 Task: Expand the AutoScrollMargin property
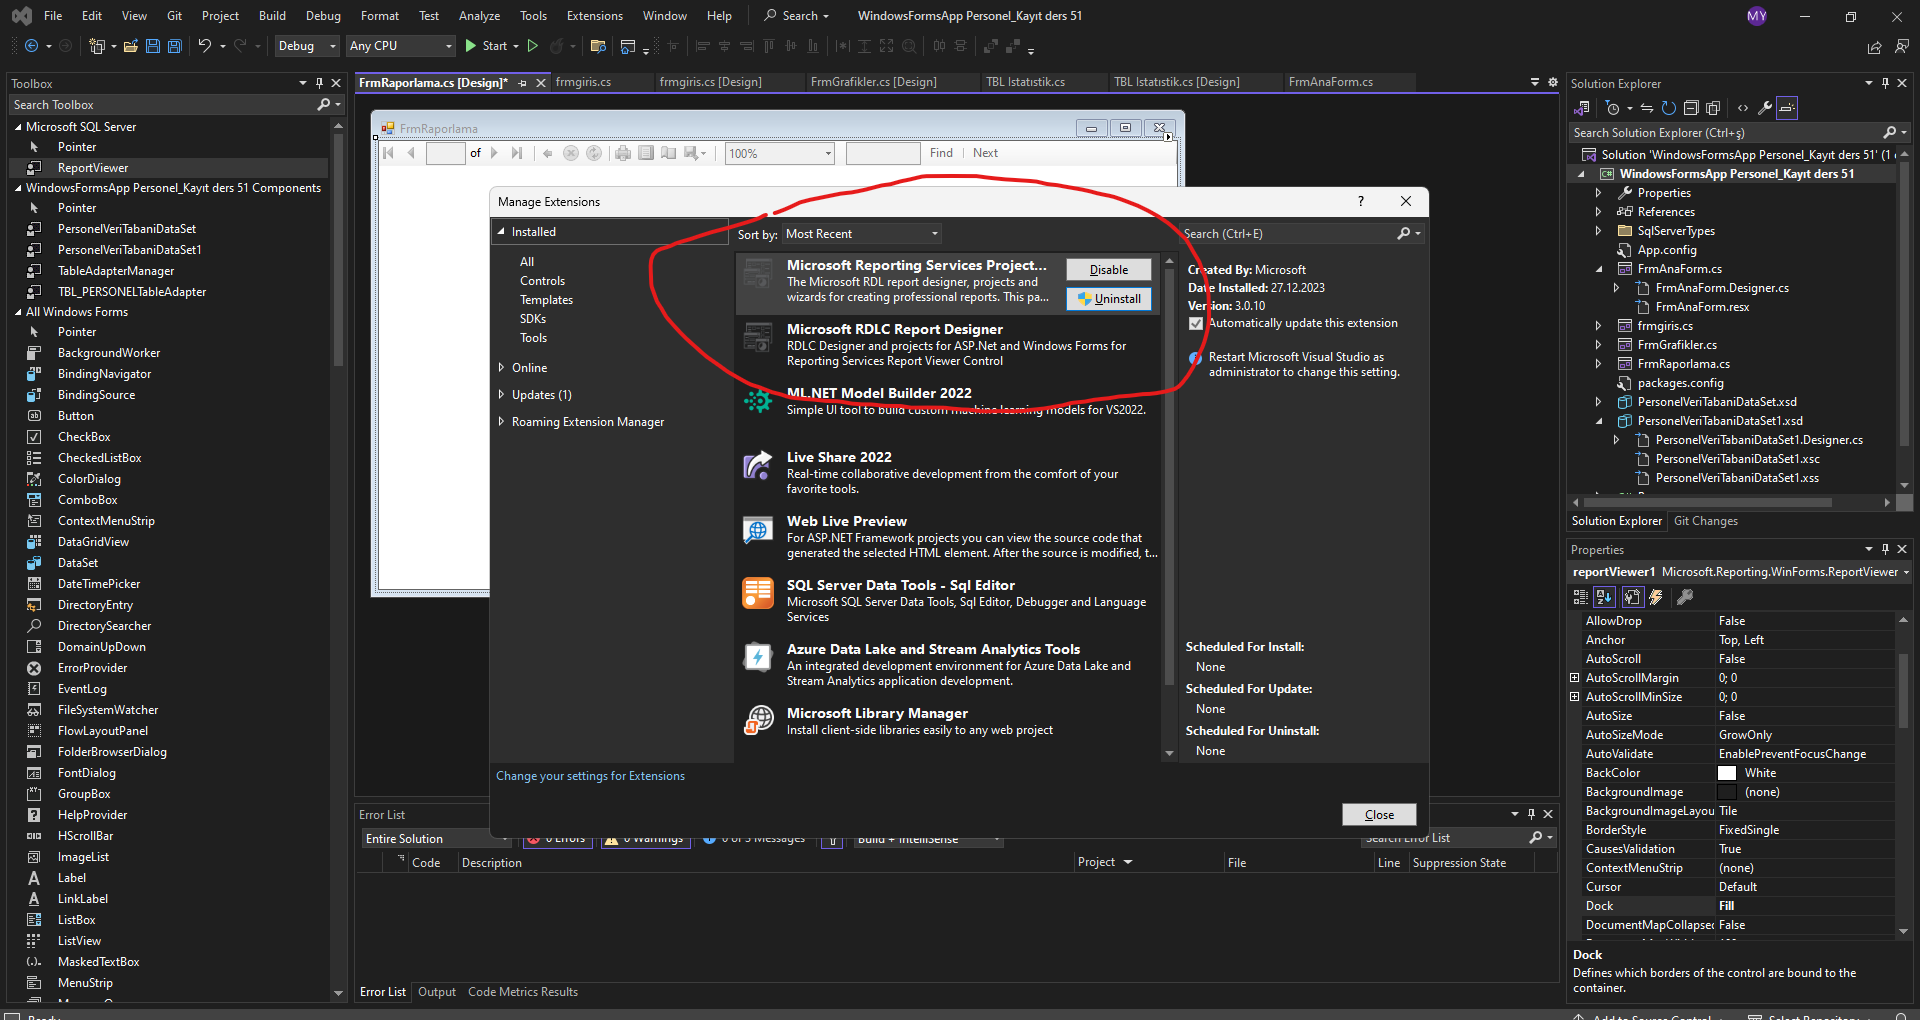point(1575,678)
